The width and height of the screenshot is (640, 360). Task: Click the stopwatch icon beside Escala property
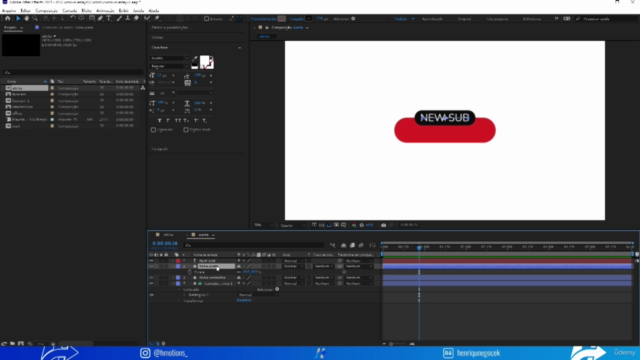pyautogui.click(x=190, y=272)
